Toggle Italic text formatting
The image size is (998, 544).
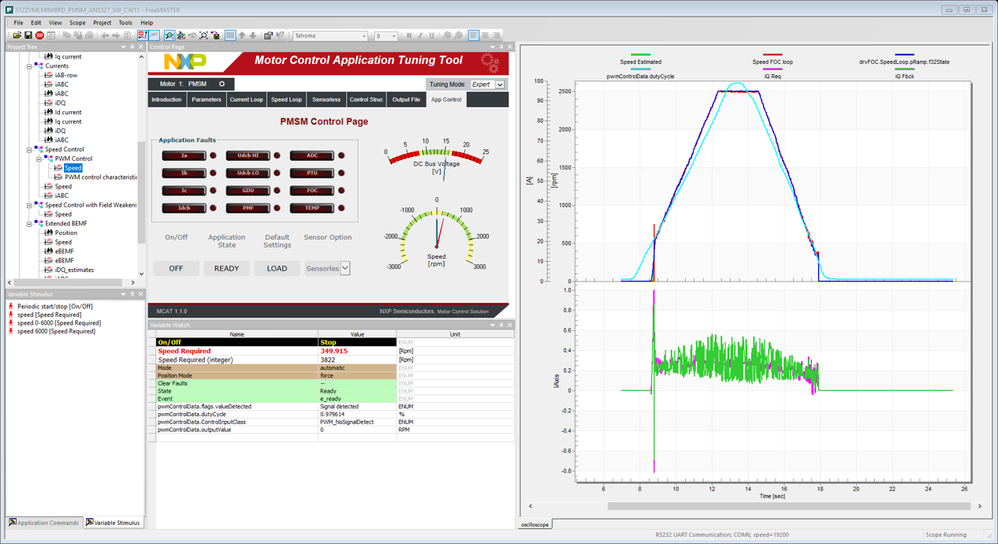coord(420,36)
